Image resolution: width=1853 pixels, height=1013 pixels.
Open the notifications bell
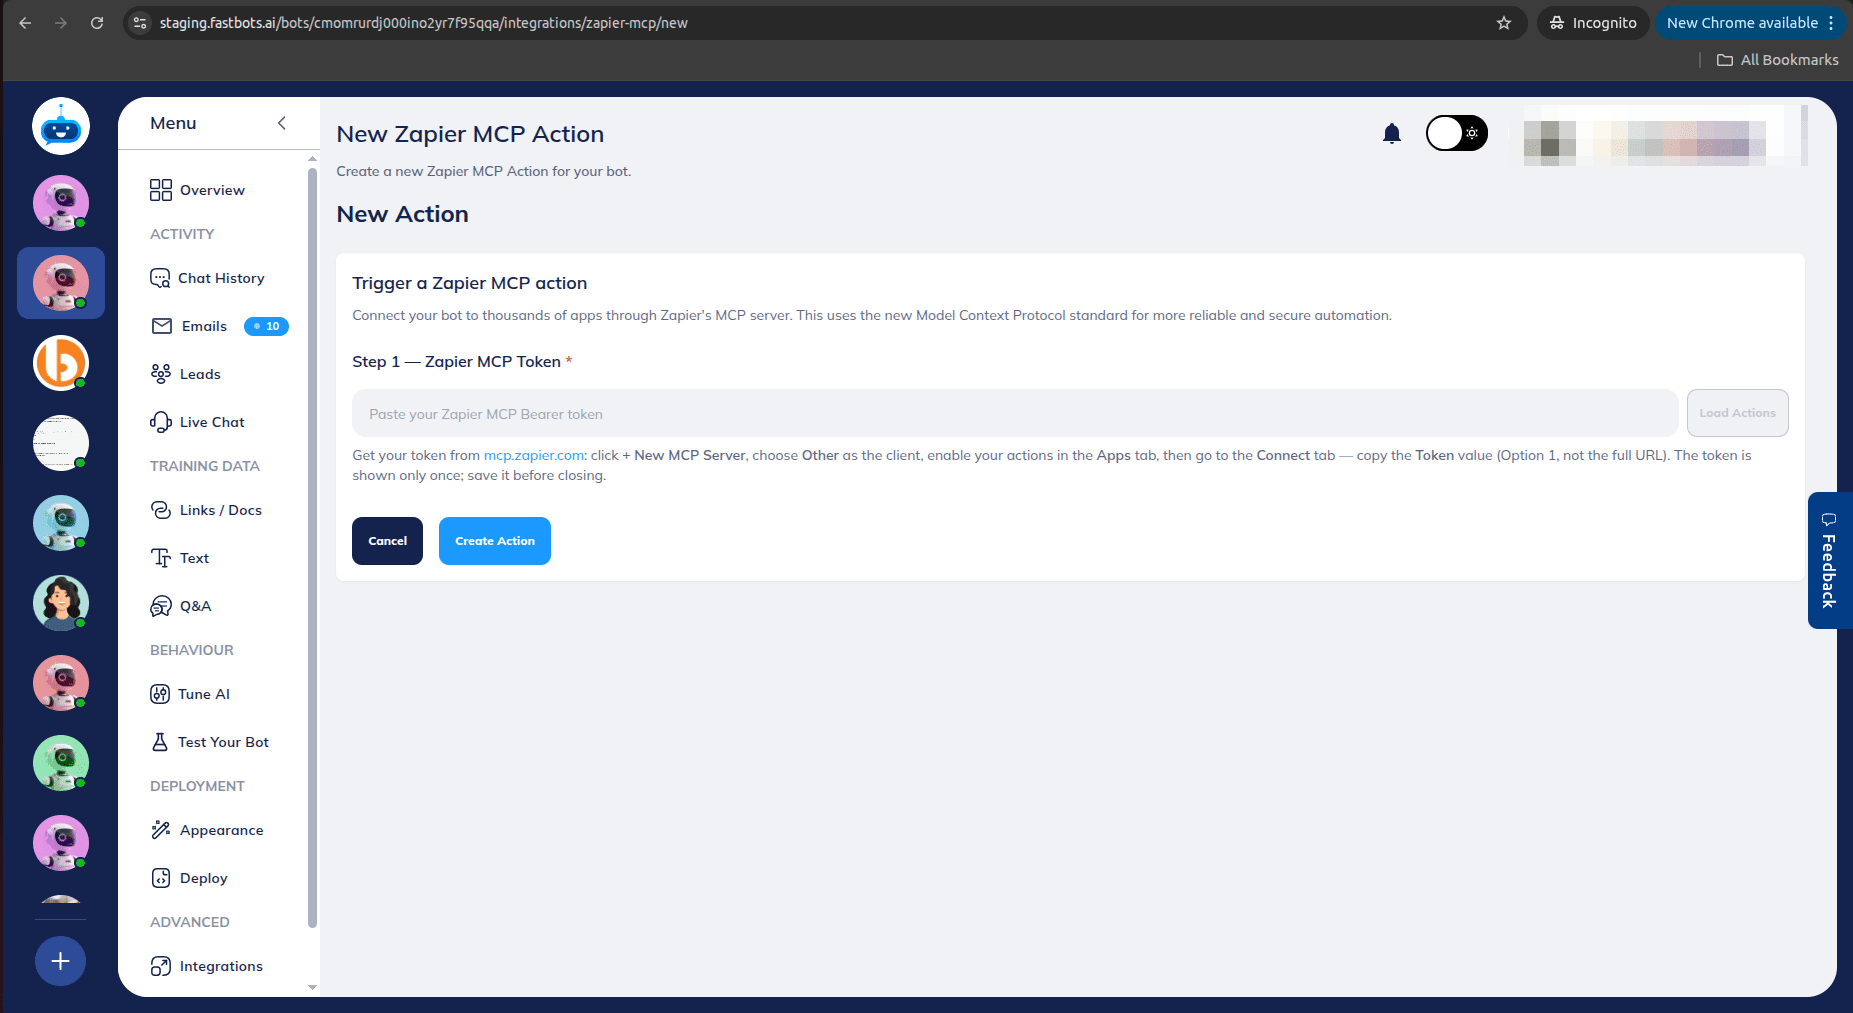[x=1391, y=133]
